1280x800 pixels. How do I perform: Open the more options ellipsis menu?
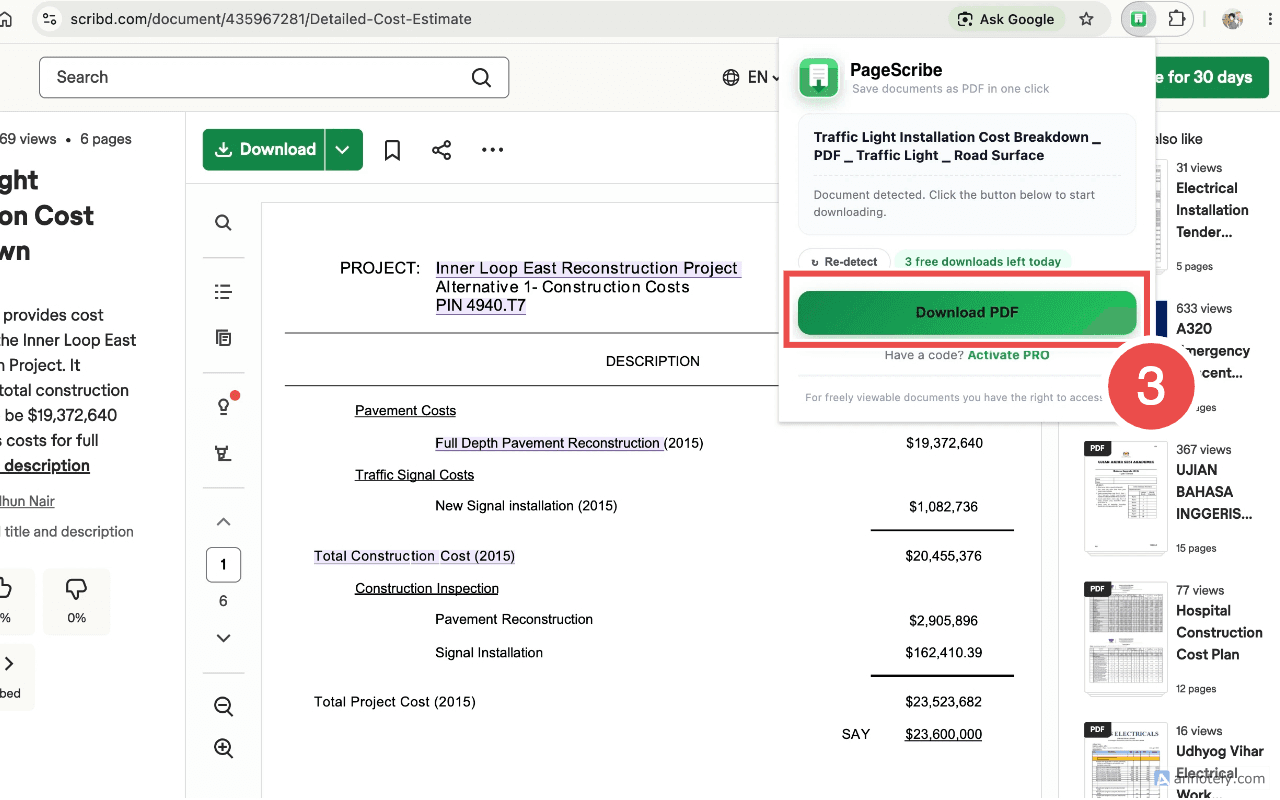point(492,150)
